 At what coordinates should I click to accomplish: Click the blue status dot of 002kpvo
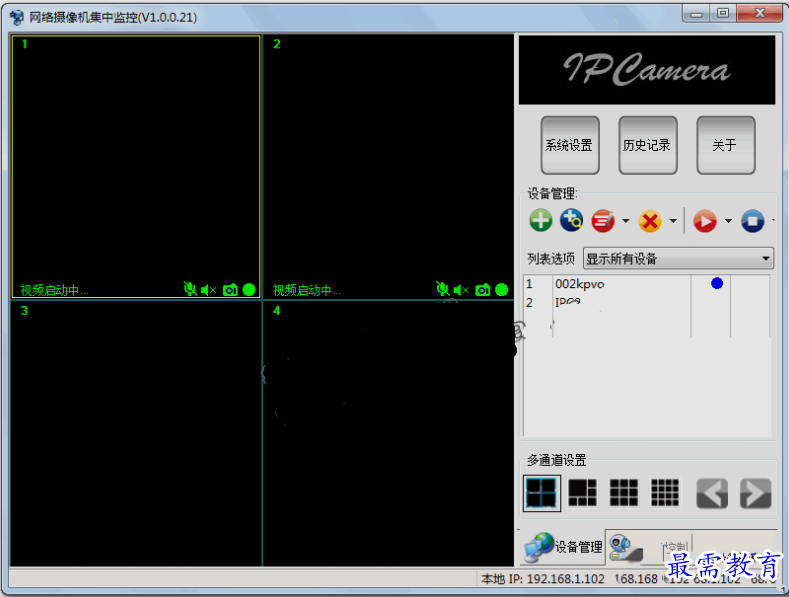point(717,283)
